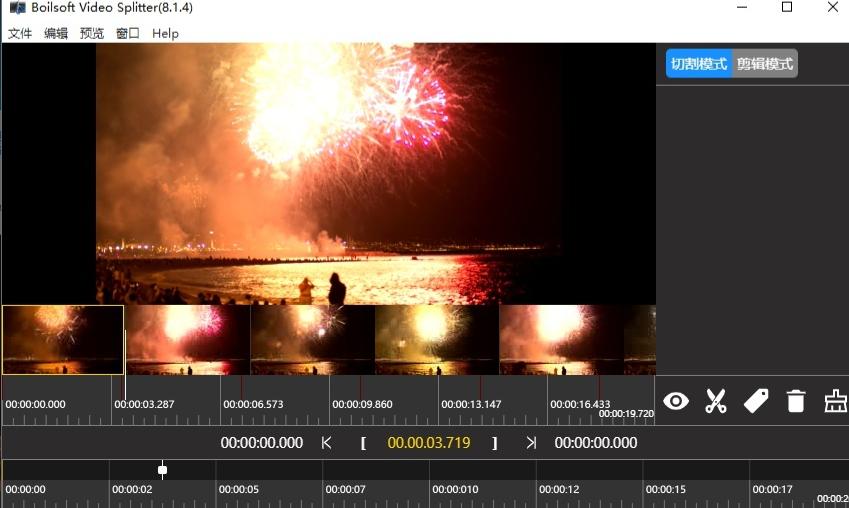Set start point with left bracket
Viewport: 849px width, 508px height.
coord(363,443)
